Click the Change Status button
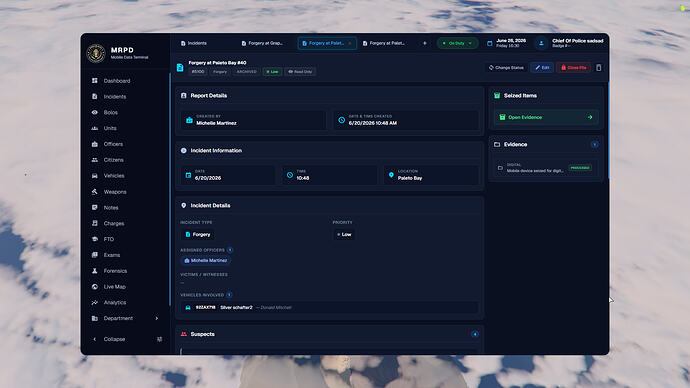This screenshot has height=388, width=690. tap(506, 68)
